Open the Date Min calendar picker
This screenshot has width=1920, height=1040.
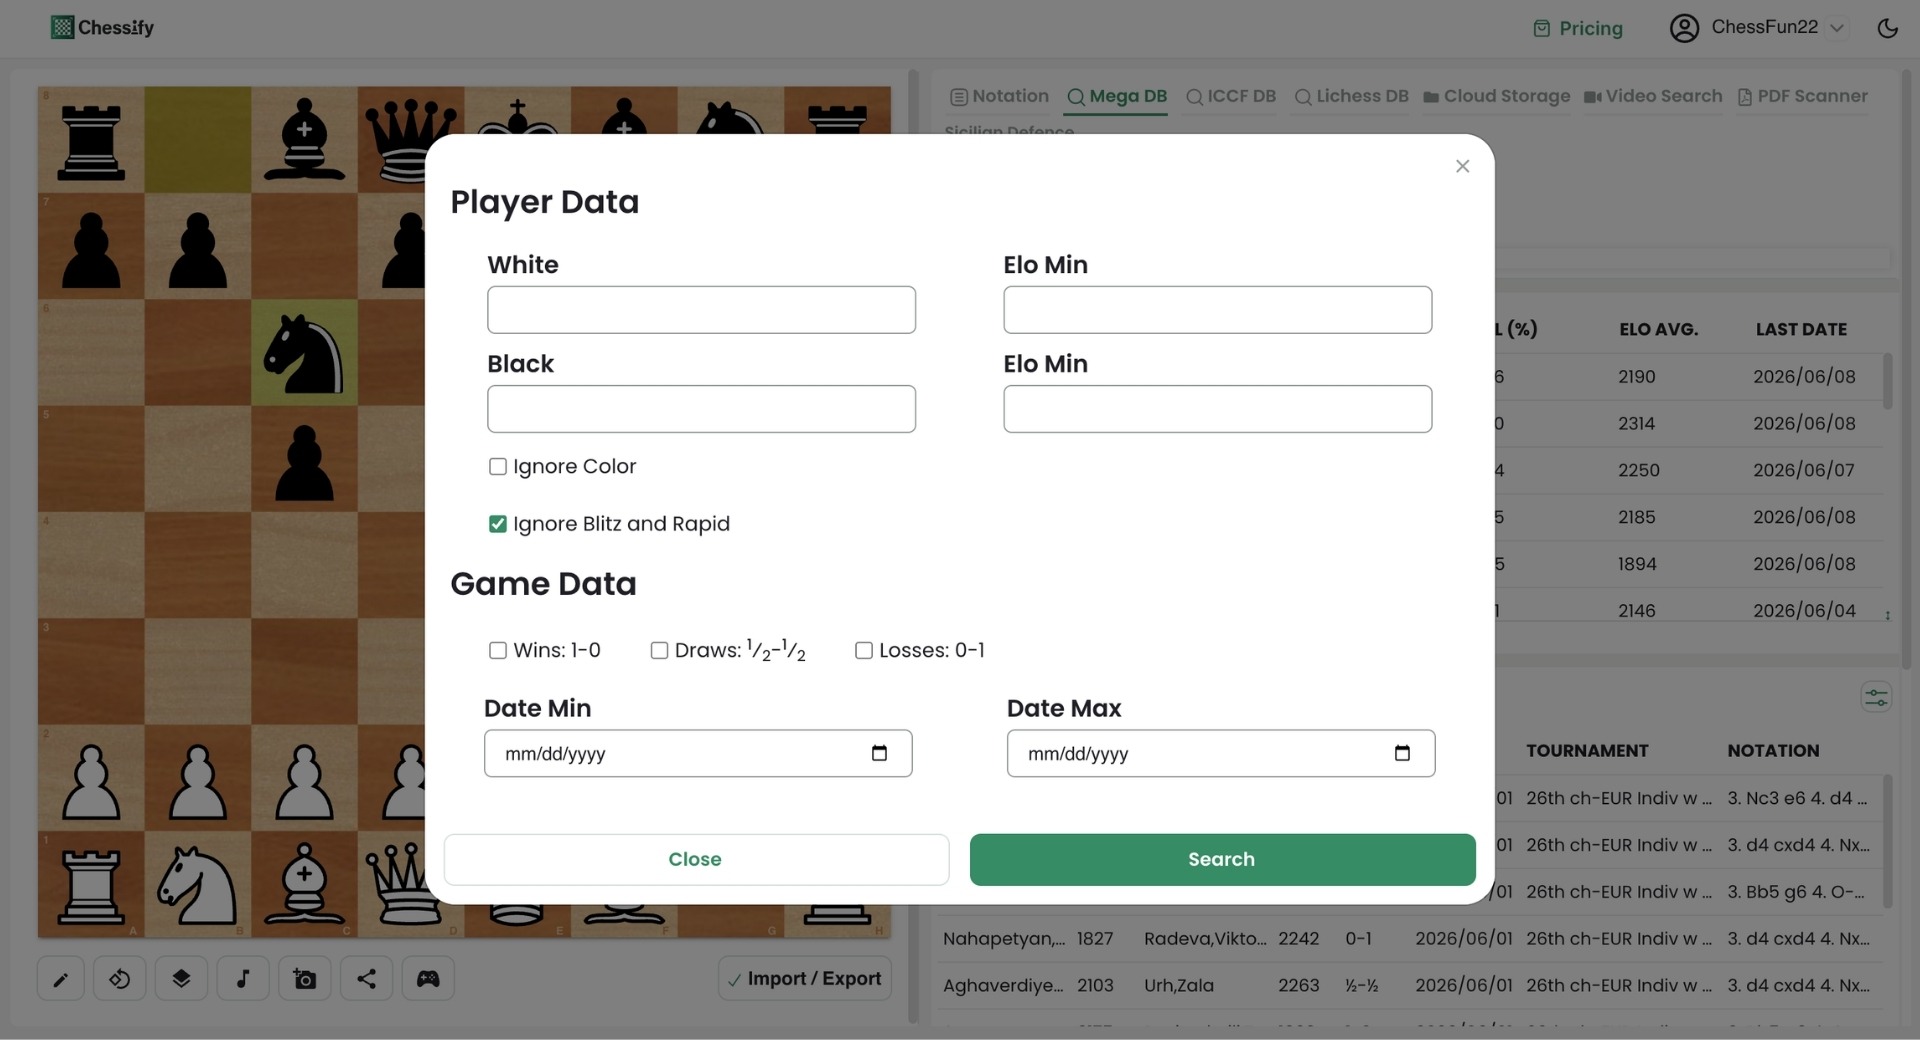(879, 753)
